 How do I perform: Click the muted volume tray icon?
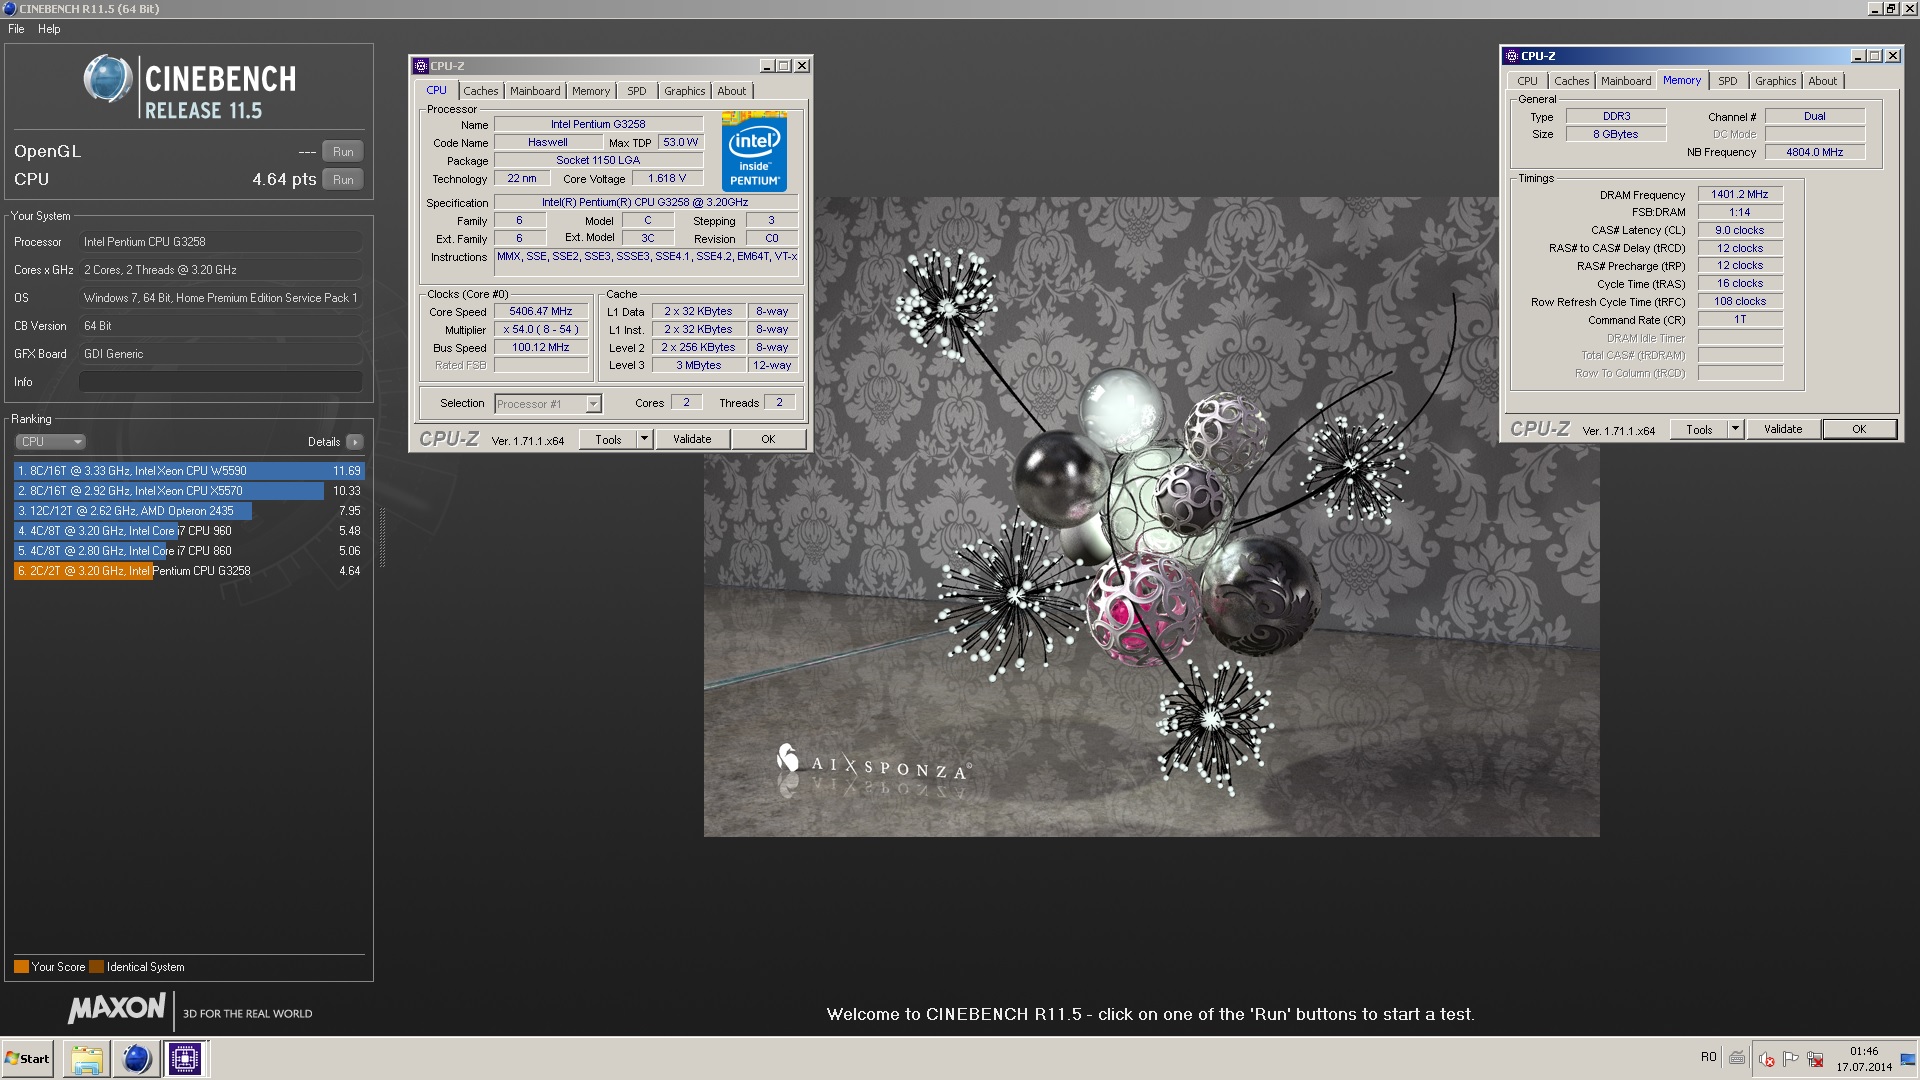[1767, 1059]
